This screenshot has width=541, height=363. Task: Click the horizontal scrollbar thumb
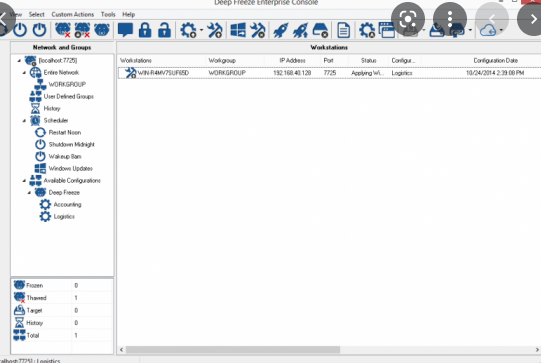coord(233,350)
